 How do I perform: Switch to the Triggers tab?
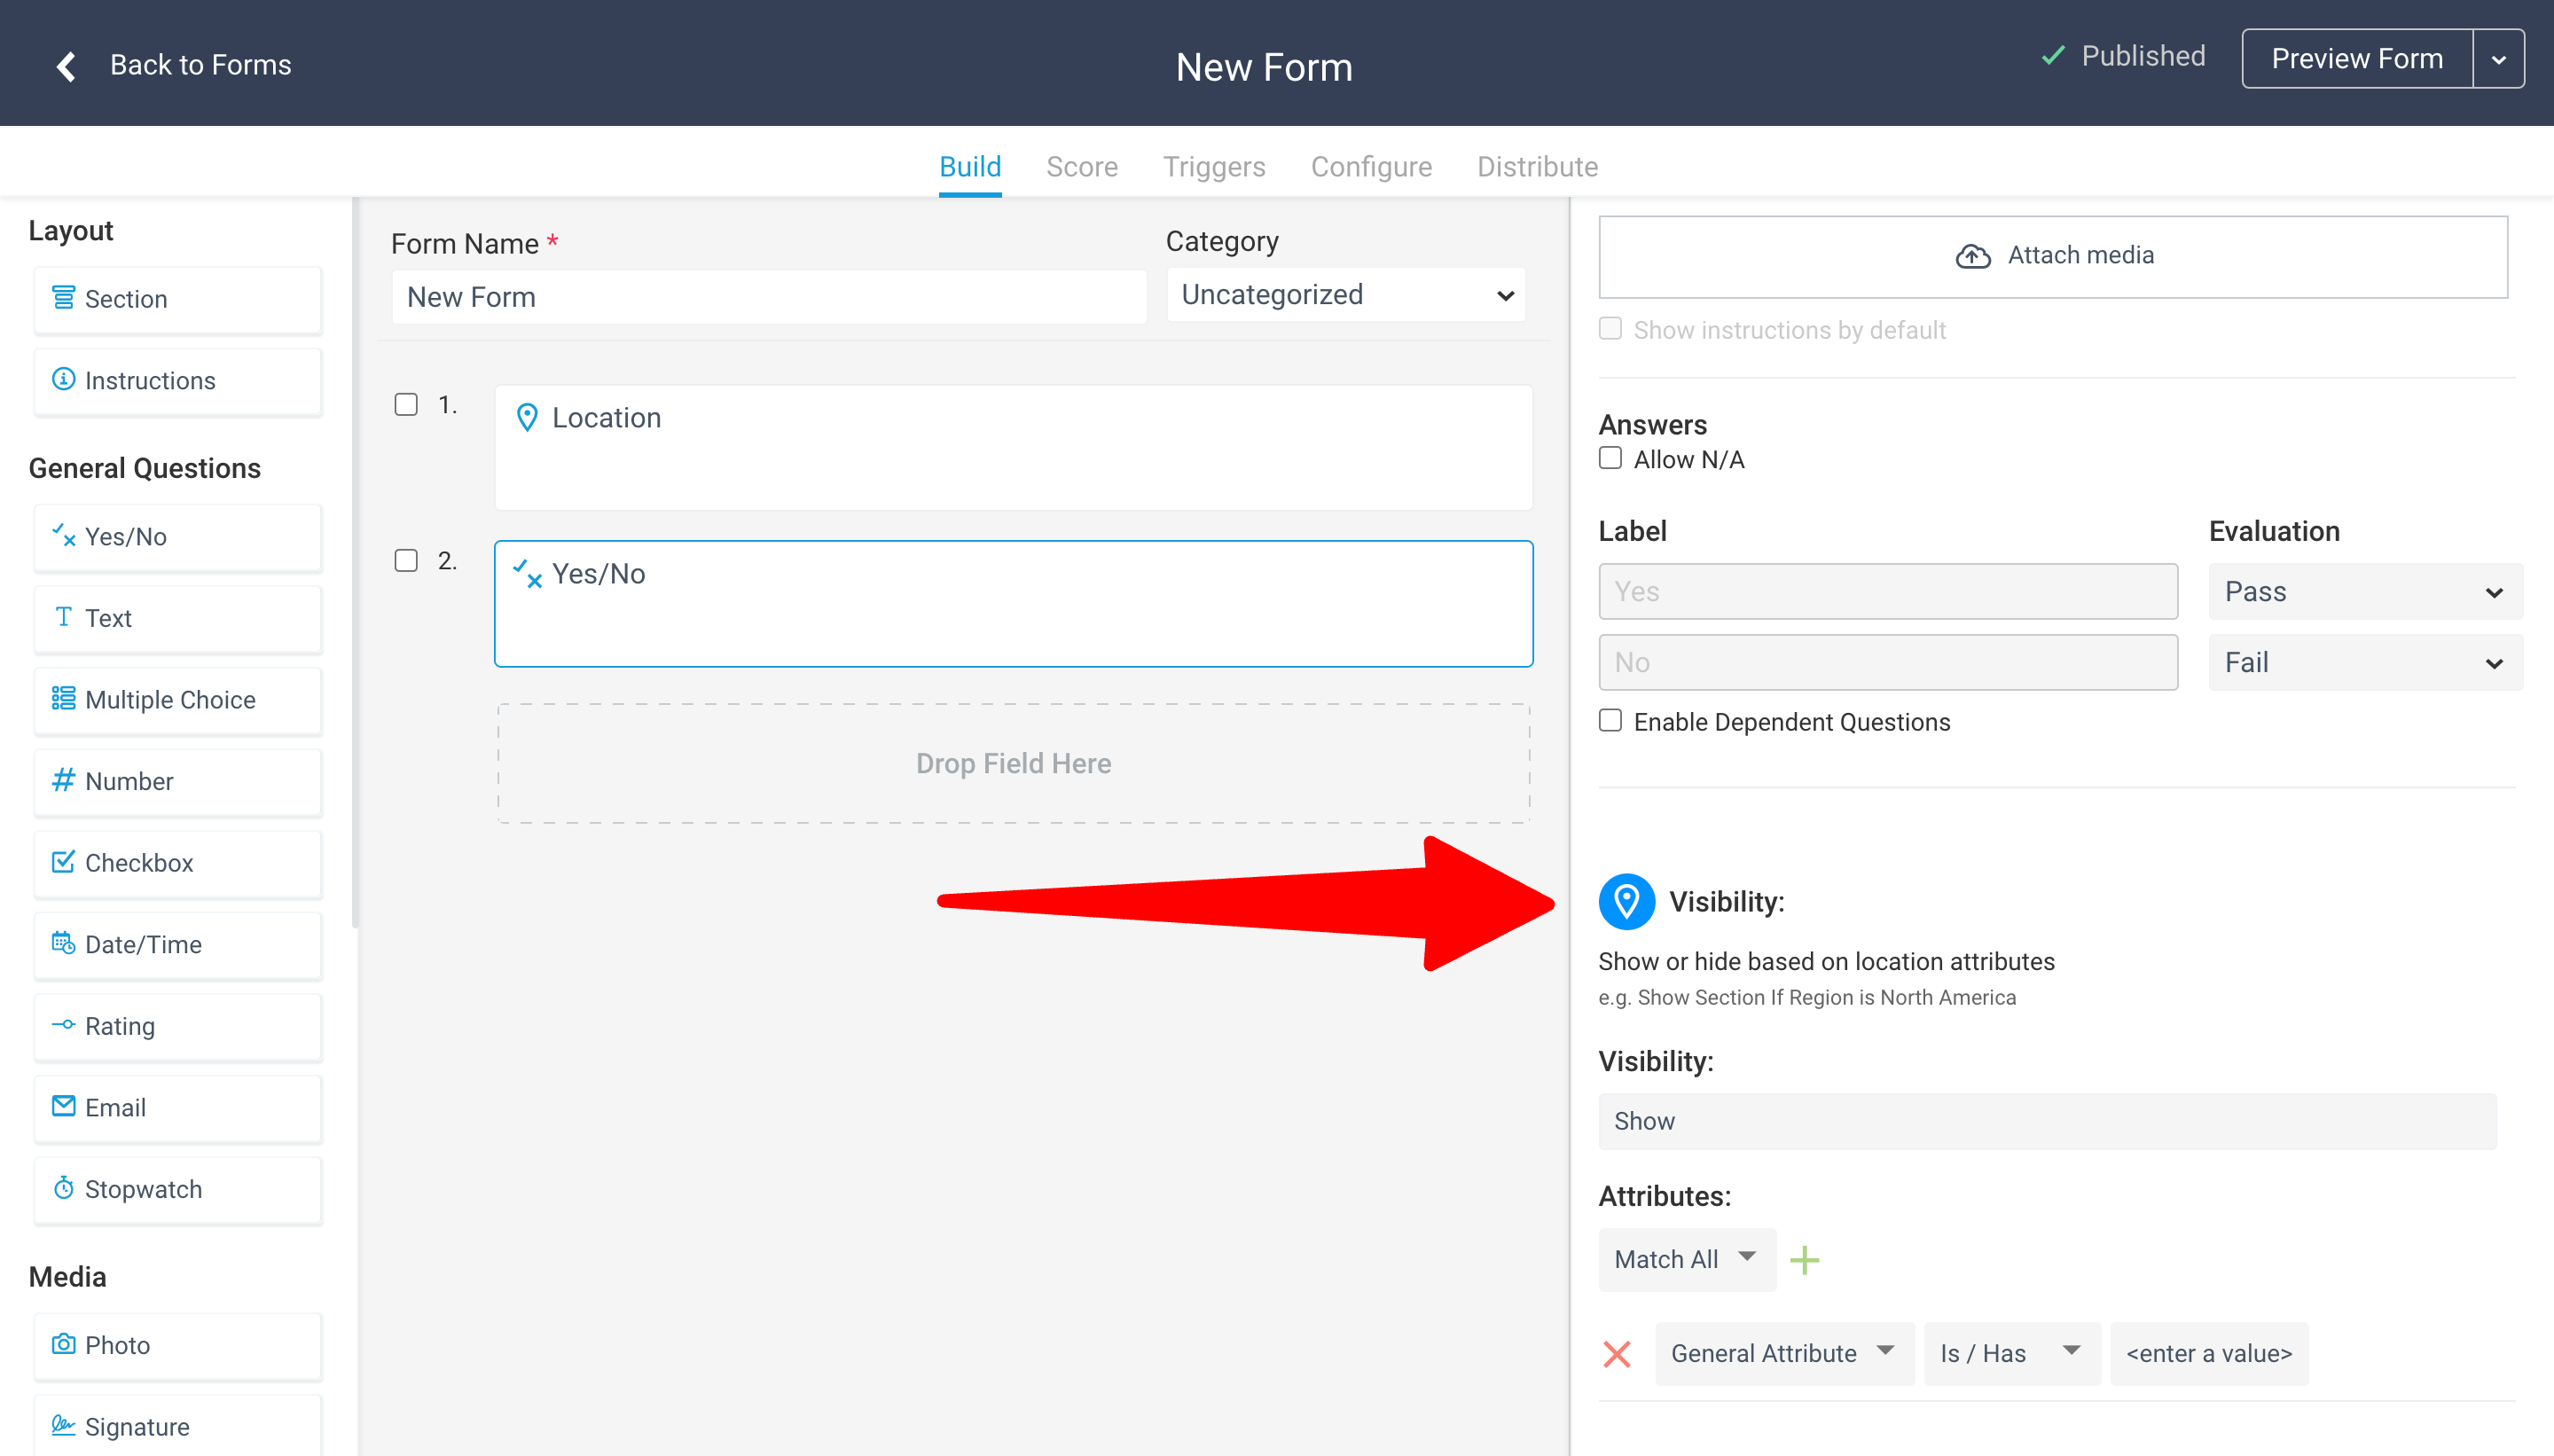1213,166
